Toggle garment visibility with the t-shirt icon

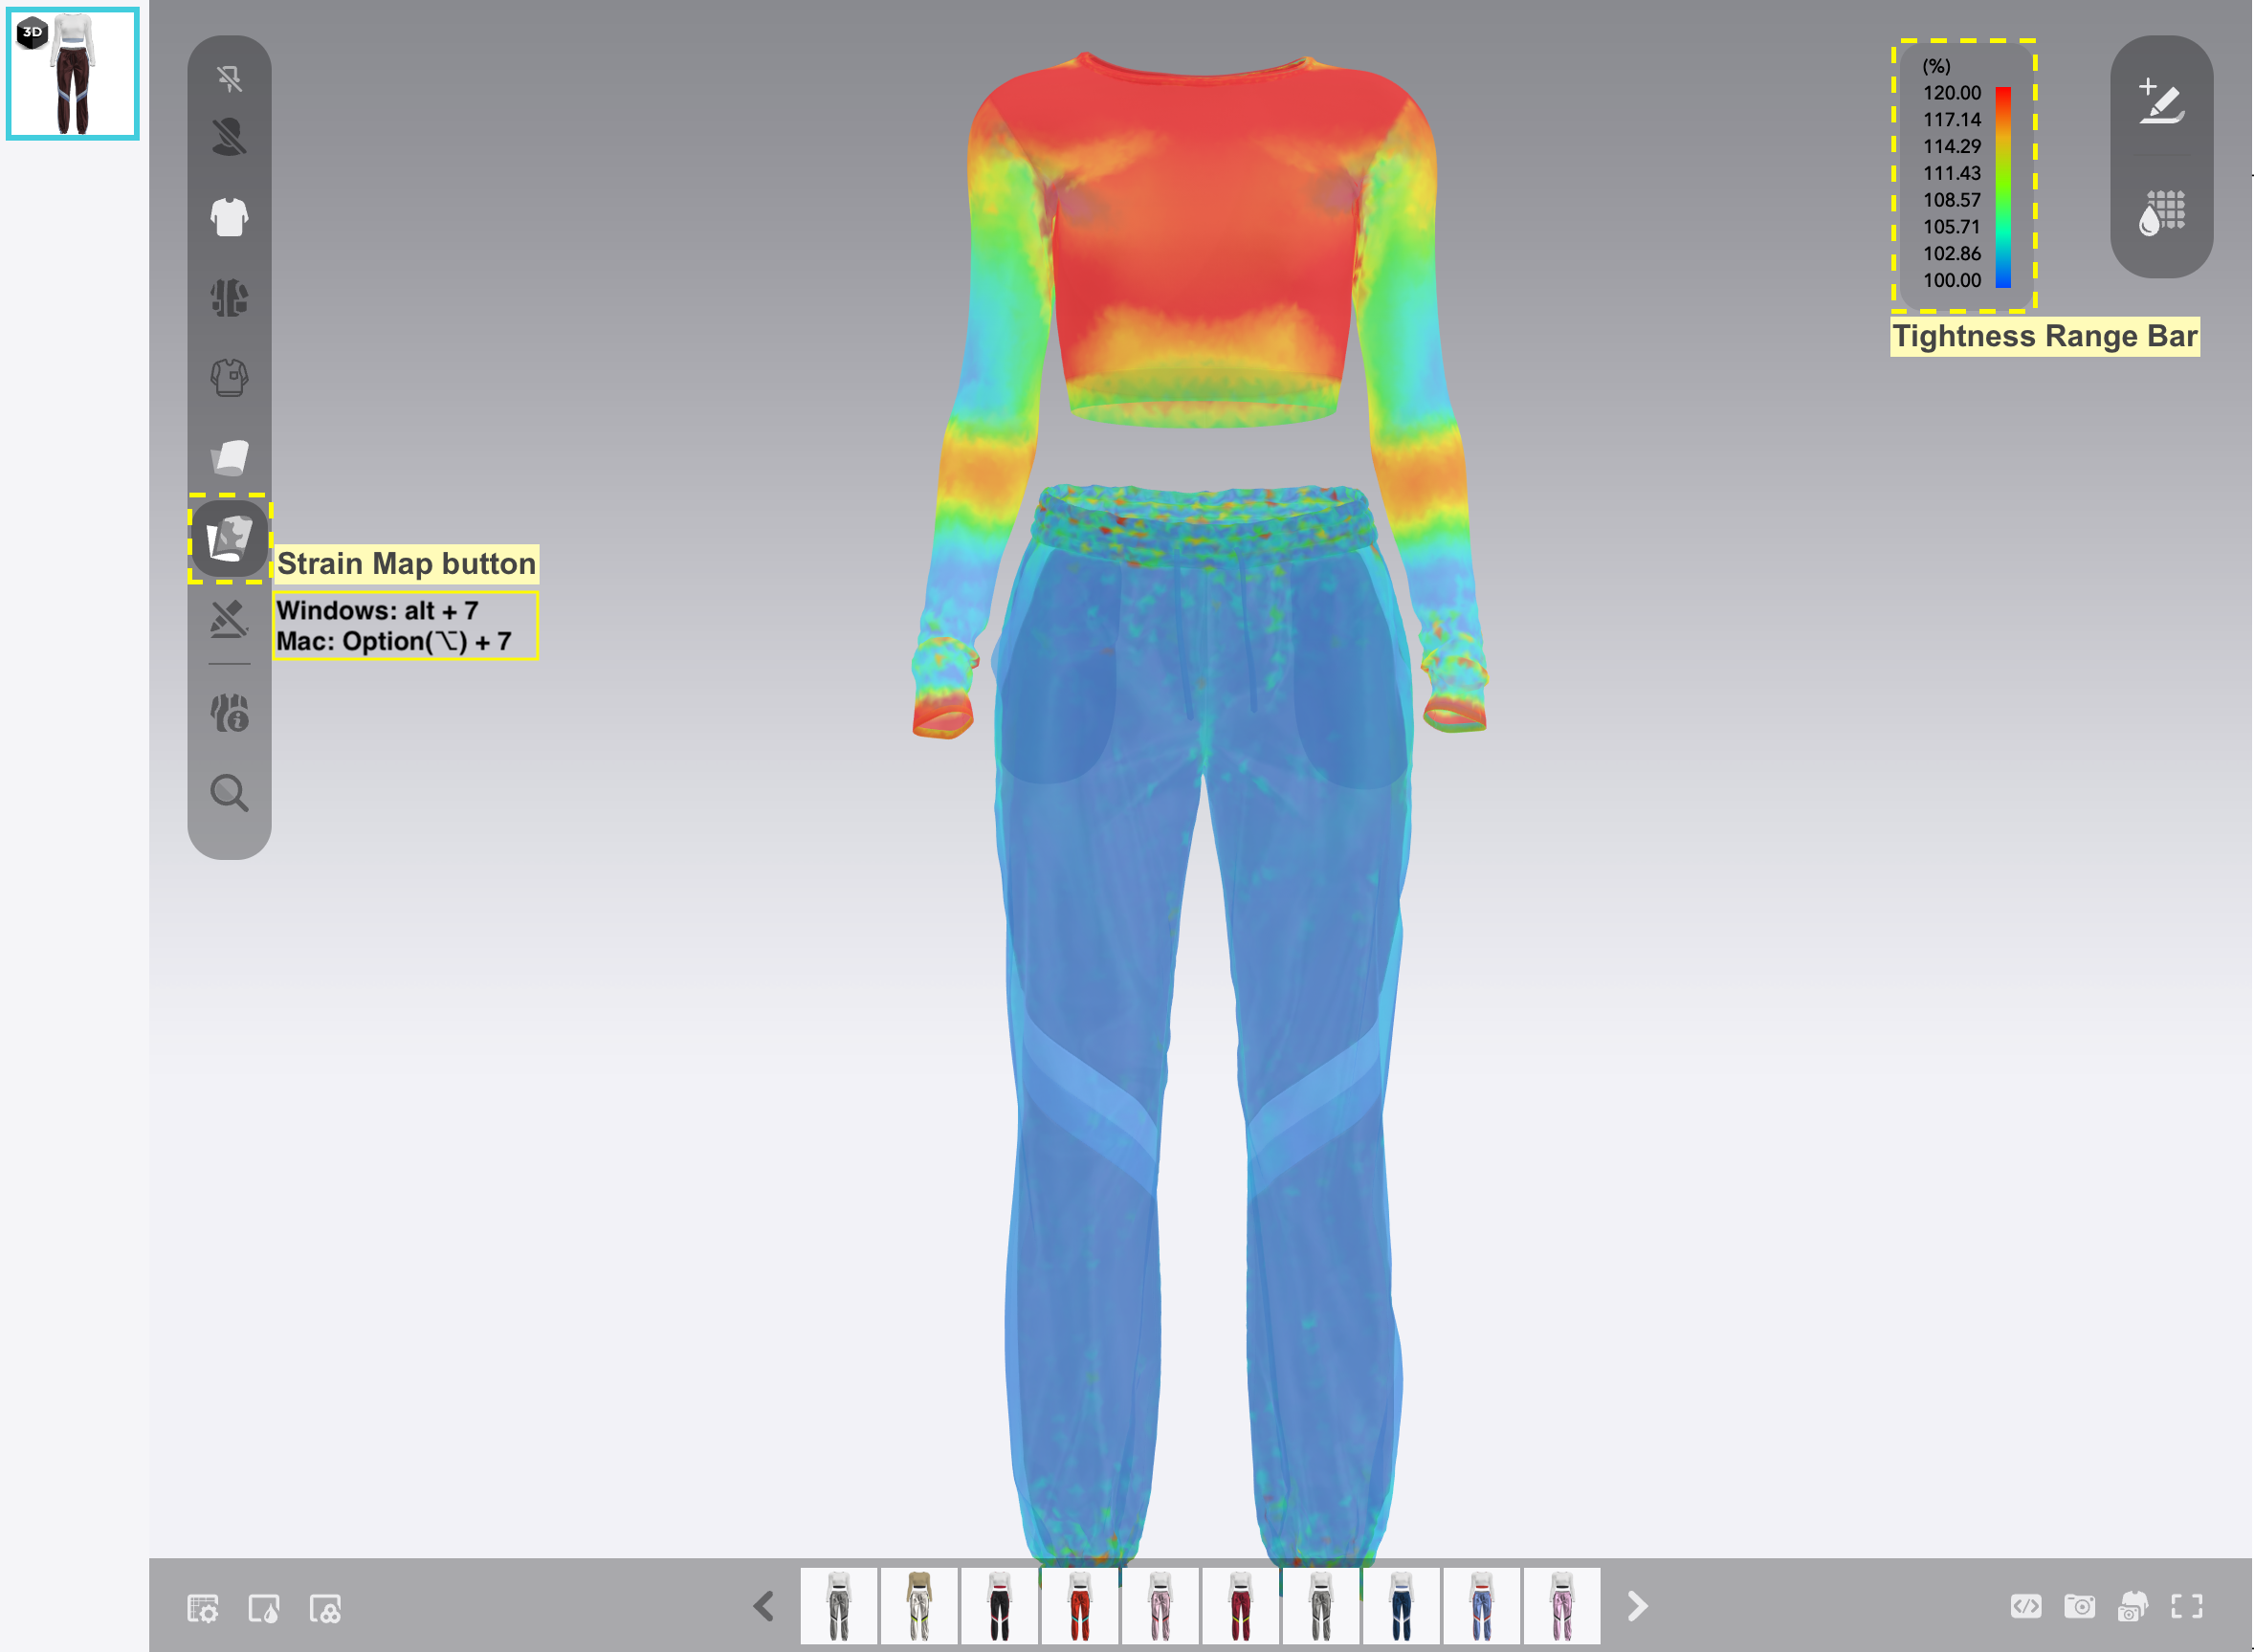coord(229,216)
